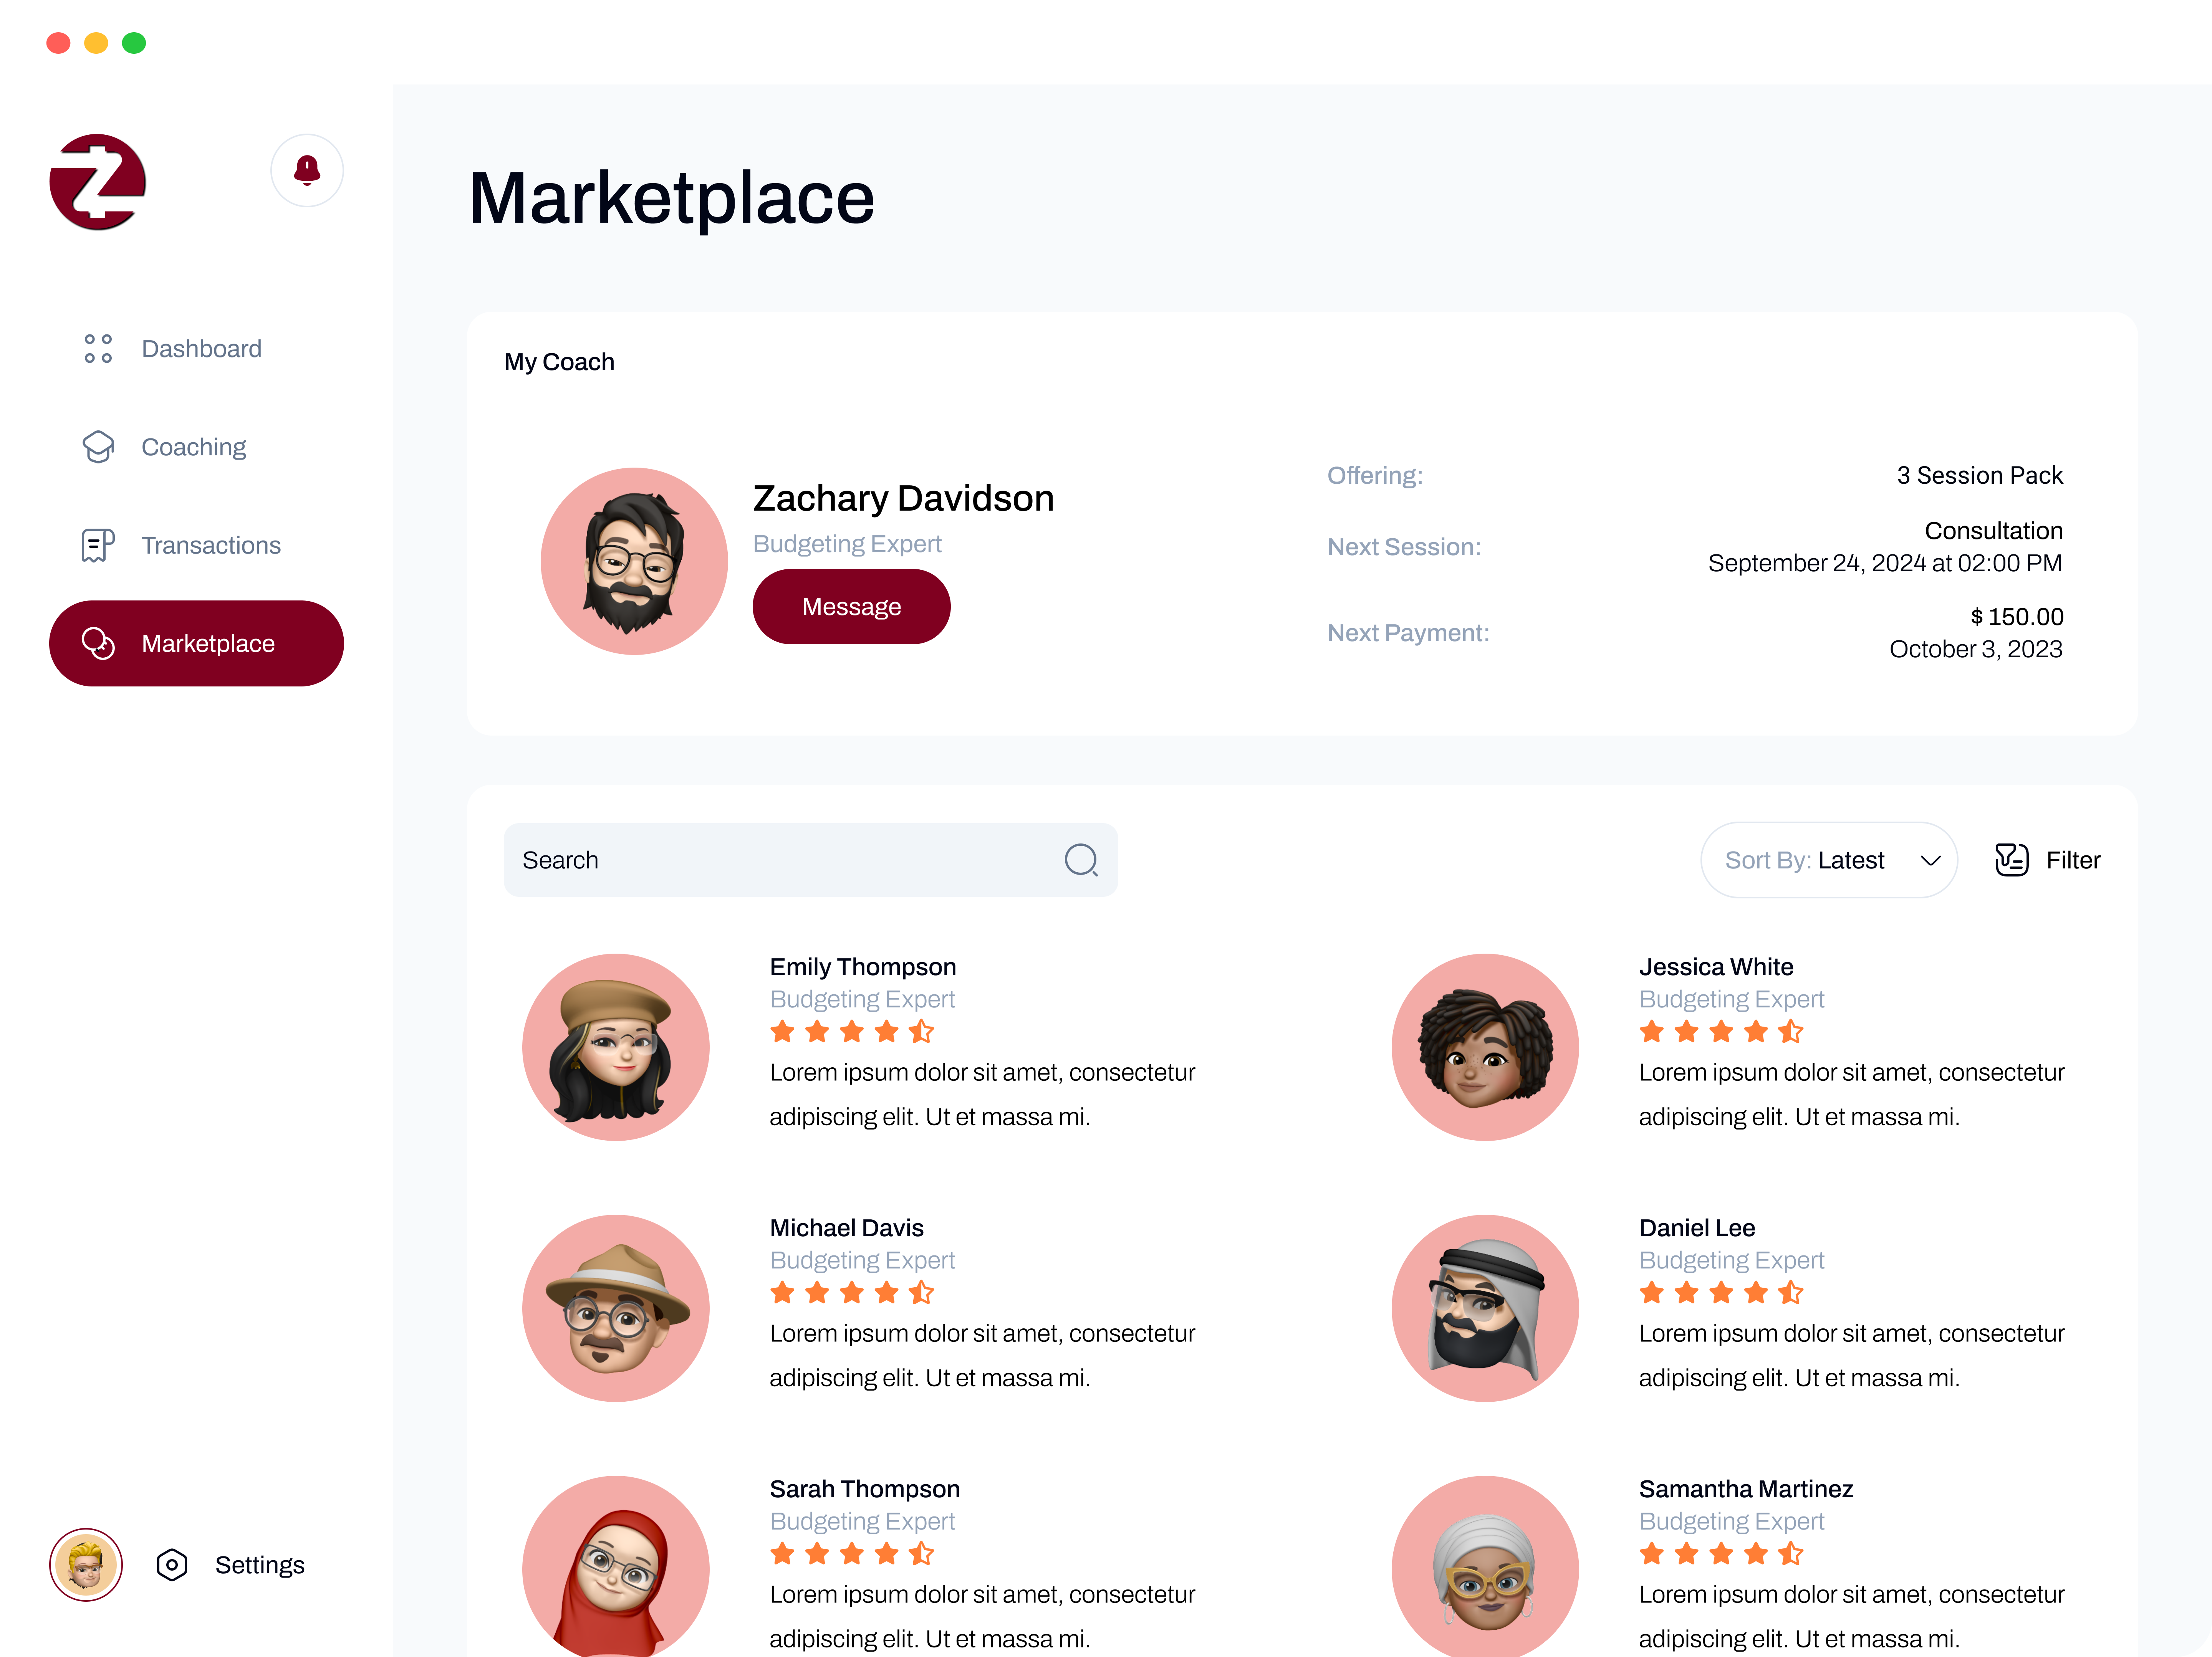Click Michael Davis's avatar
Screen dimensions: 2212x1657
[x=616, y=1308]
